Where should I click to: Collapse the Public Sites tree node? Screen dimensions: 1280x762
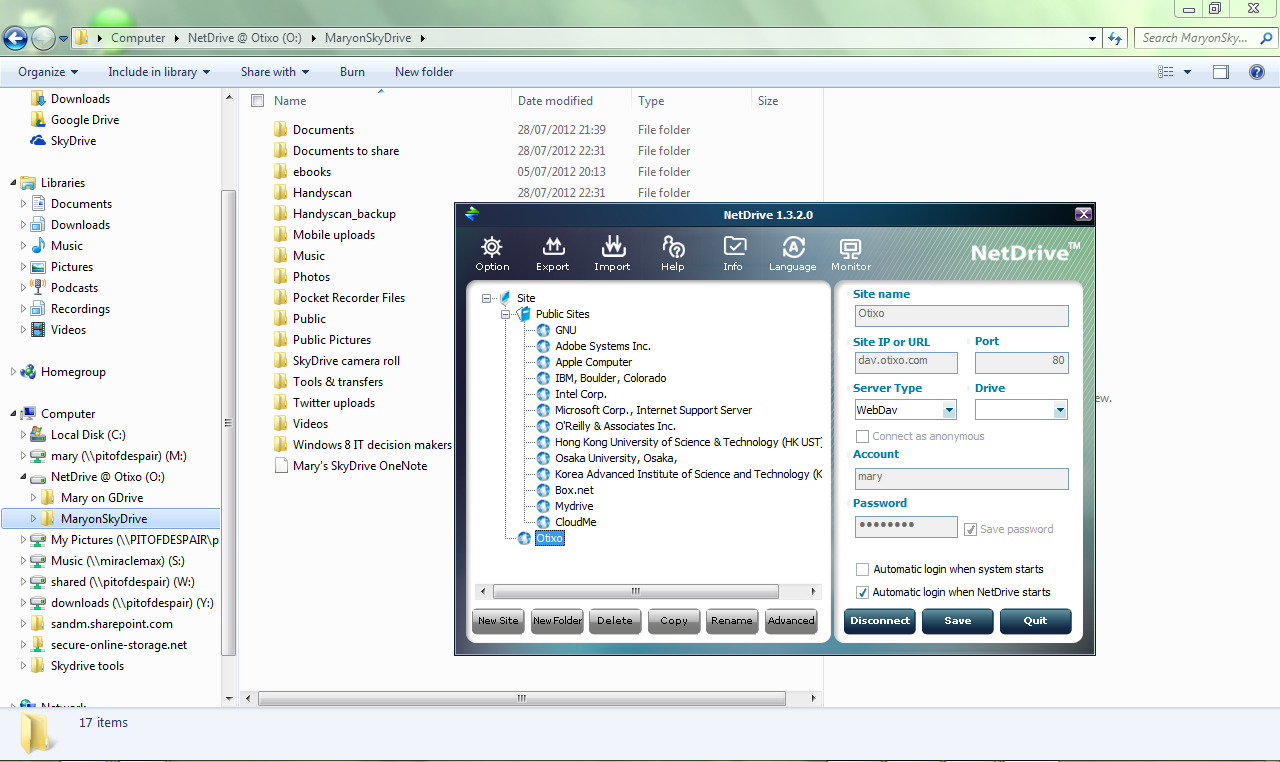[x=506, y=314]
